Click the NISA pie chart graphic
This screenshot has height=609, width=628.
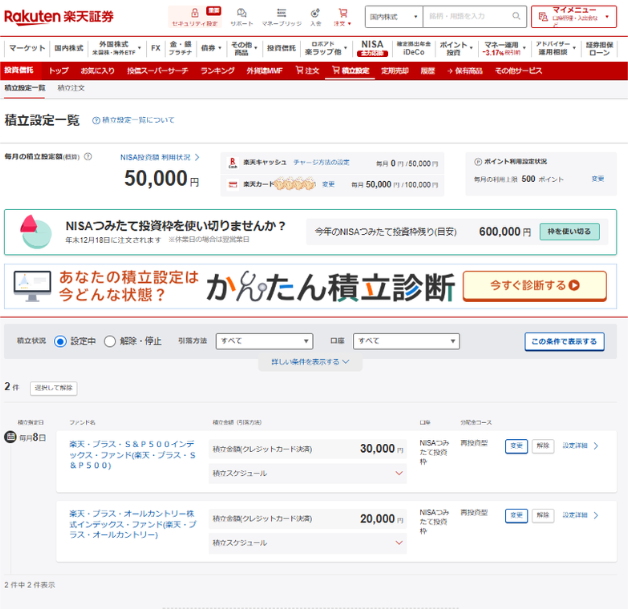coord(36,232)
